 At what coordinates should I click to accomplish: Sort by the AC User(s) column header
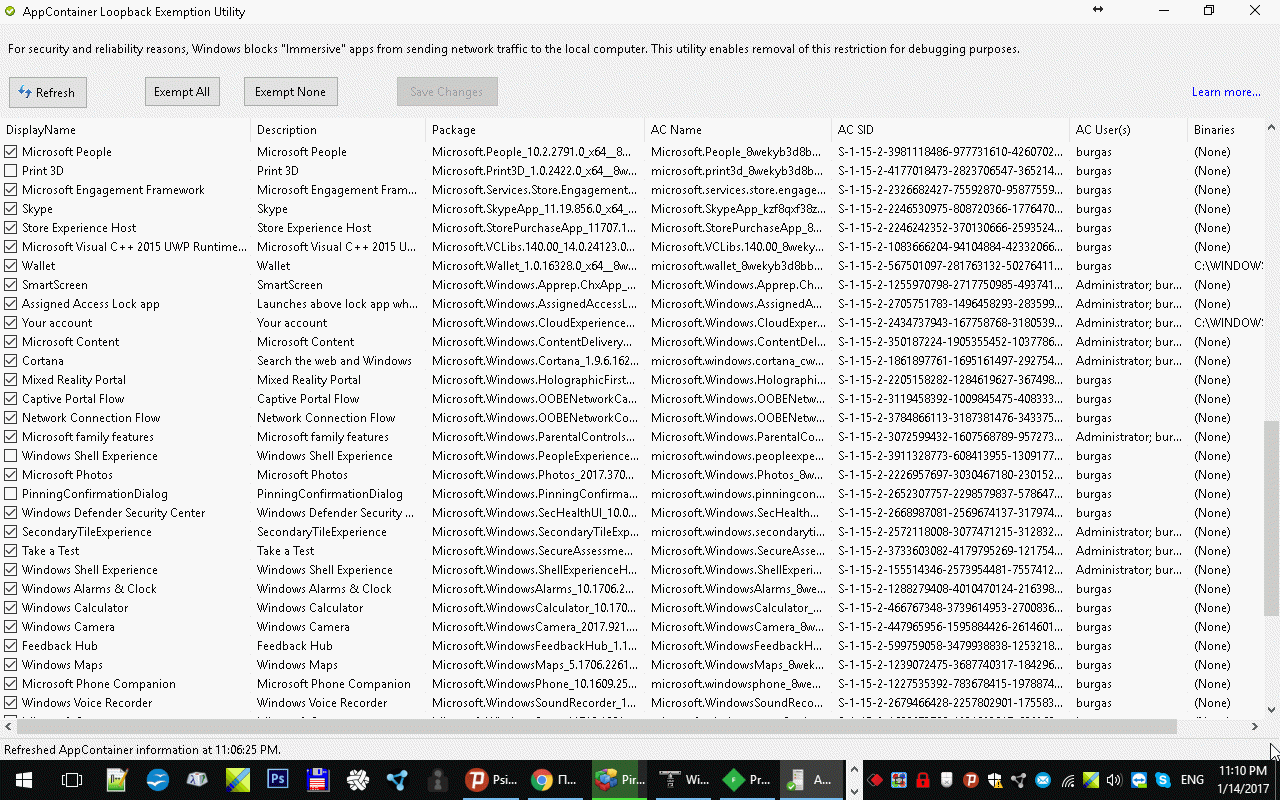[1129, 130]
